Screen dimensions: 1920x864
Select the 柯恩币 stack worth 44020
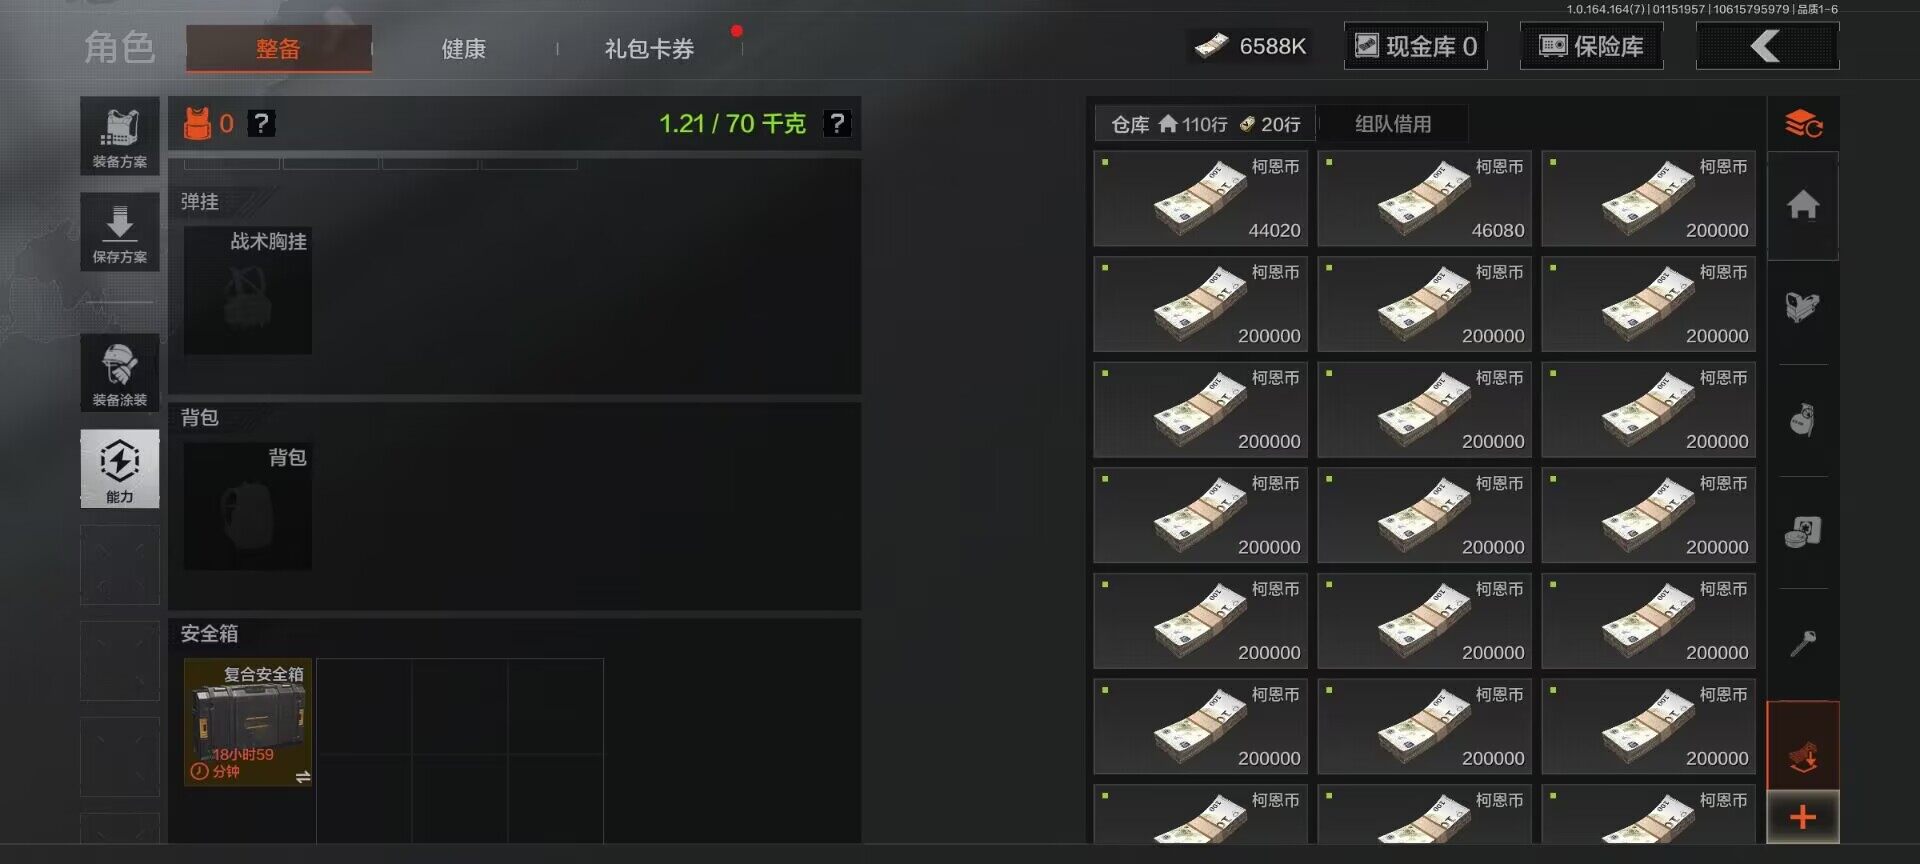pyautogui.click(x=1200, y=199)
